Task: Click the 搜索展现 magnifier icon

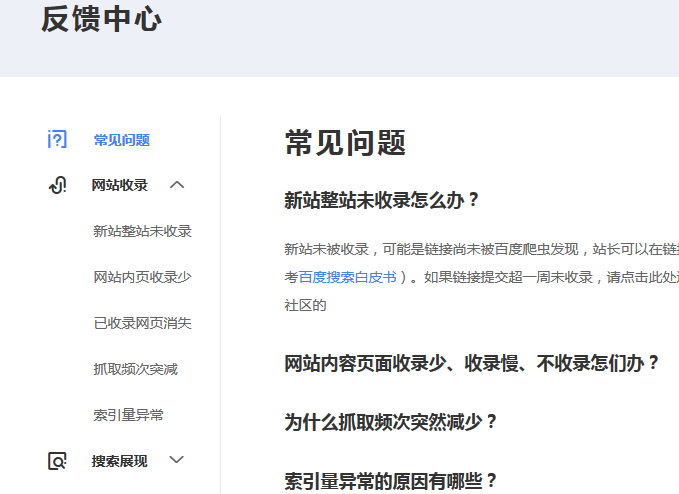Action: (x=57, y=461)
